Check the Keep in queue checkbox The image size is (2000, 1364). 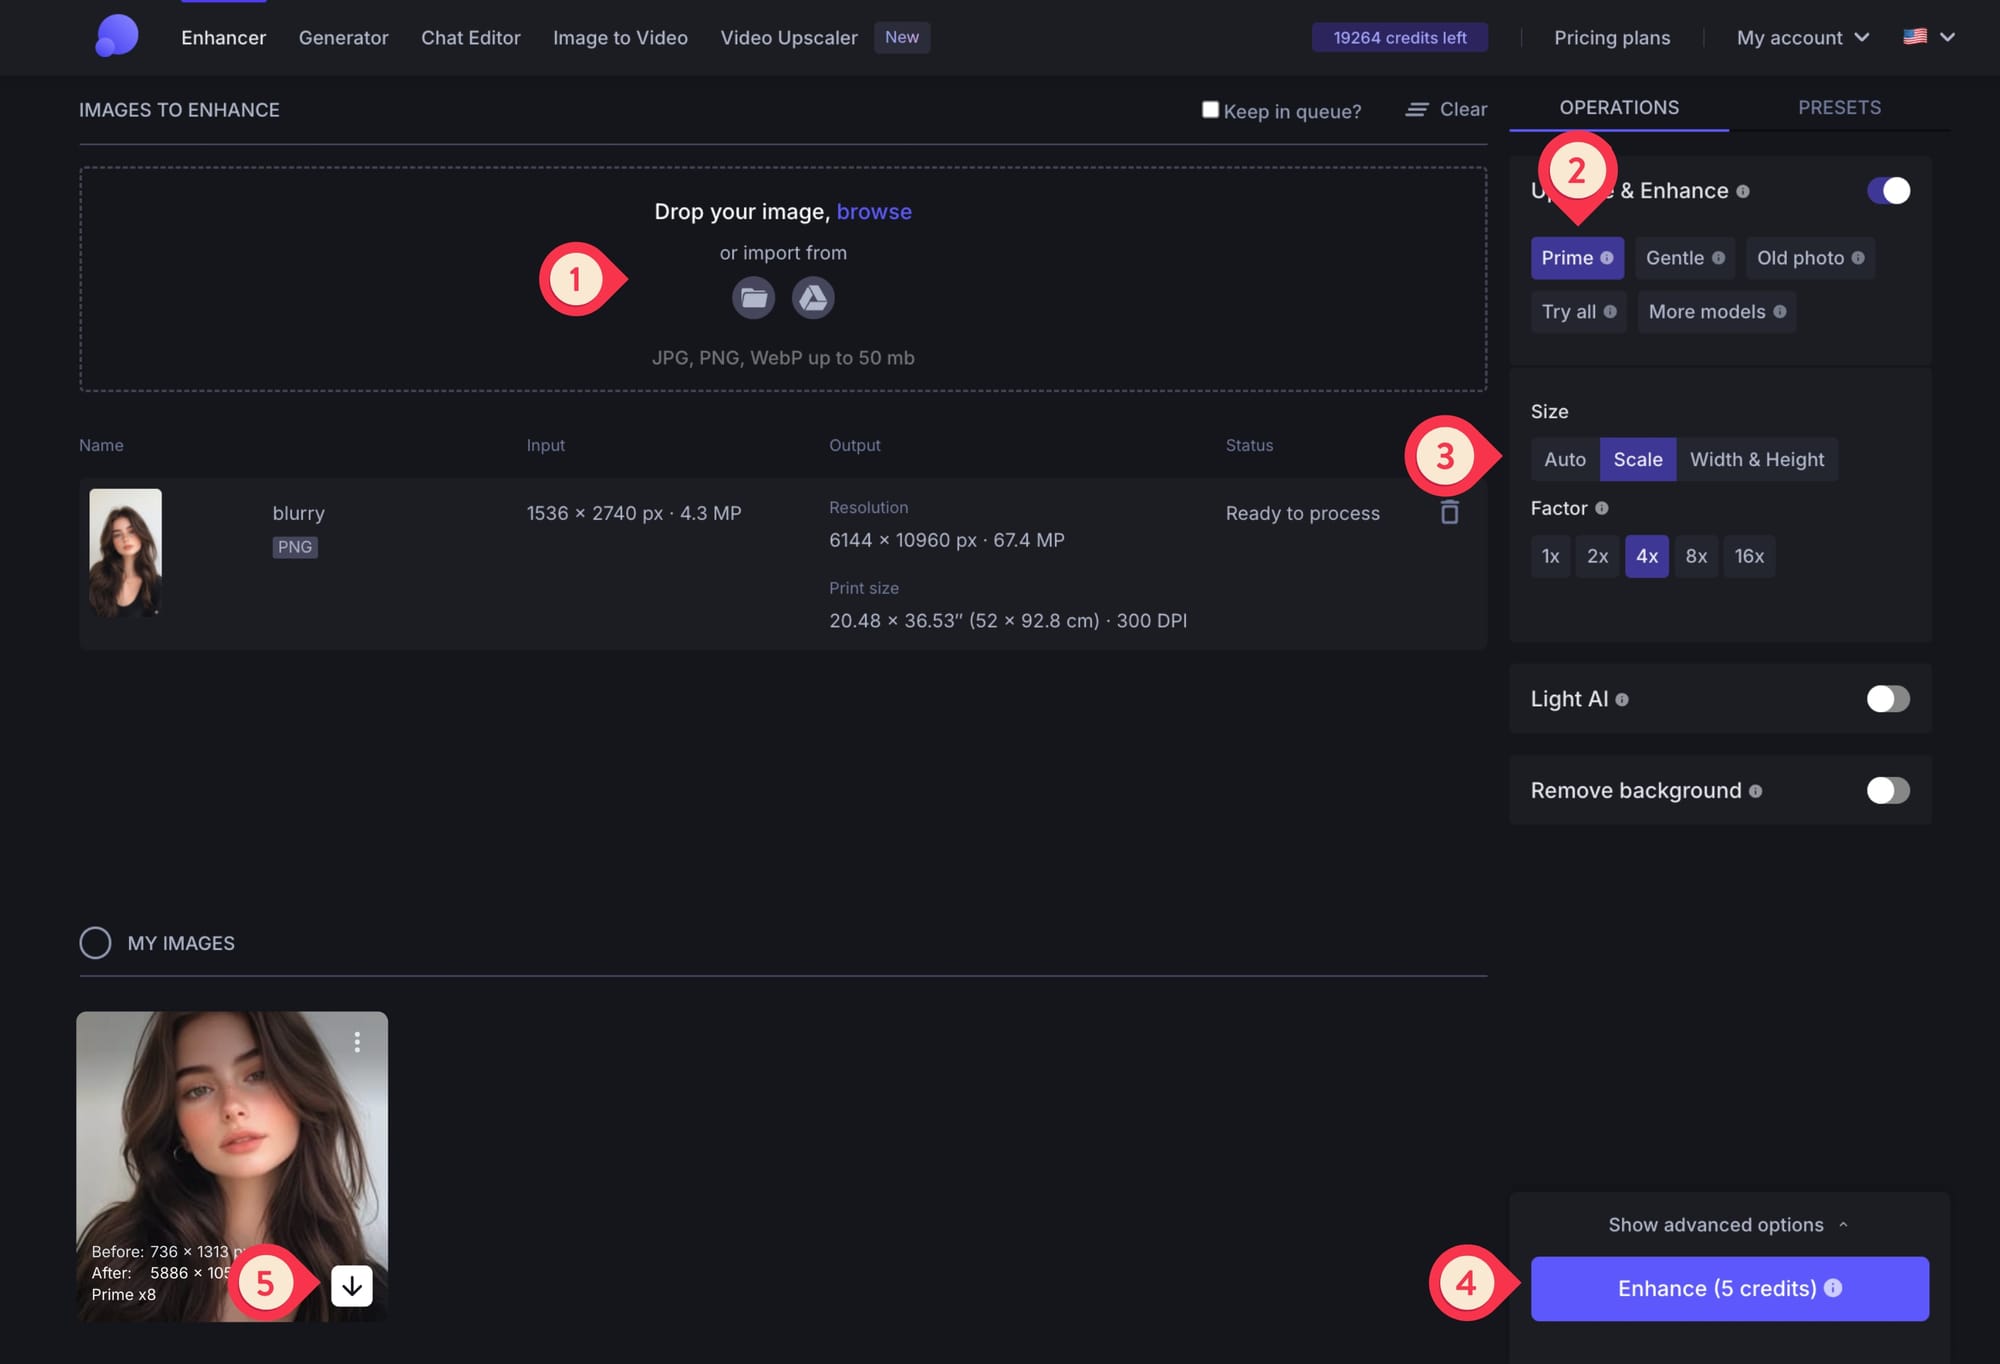pyautogui.click(x=1209, y=110)
